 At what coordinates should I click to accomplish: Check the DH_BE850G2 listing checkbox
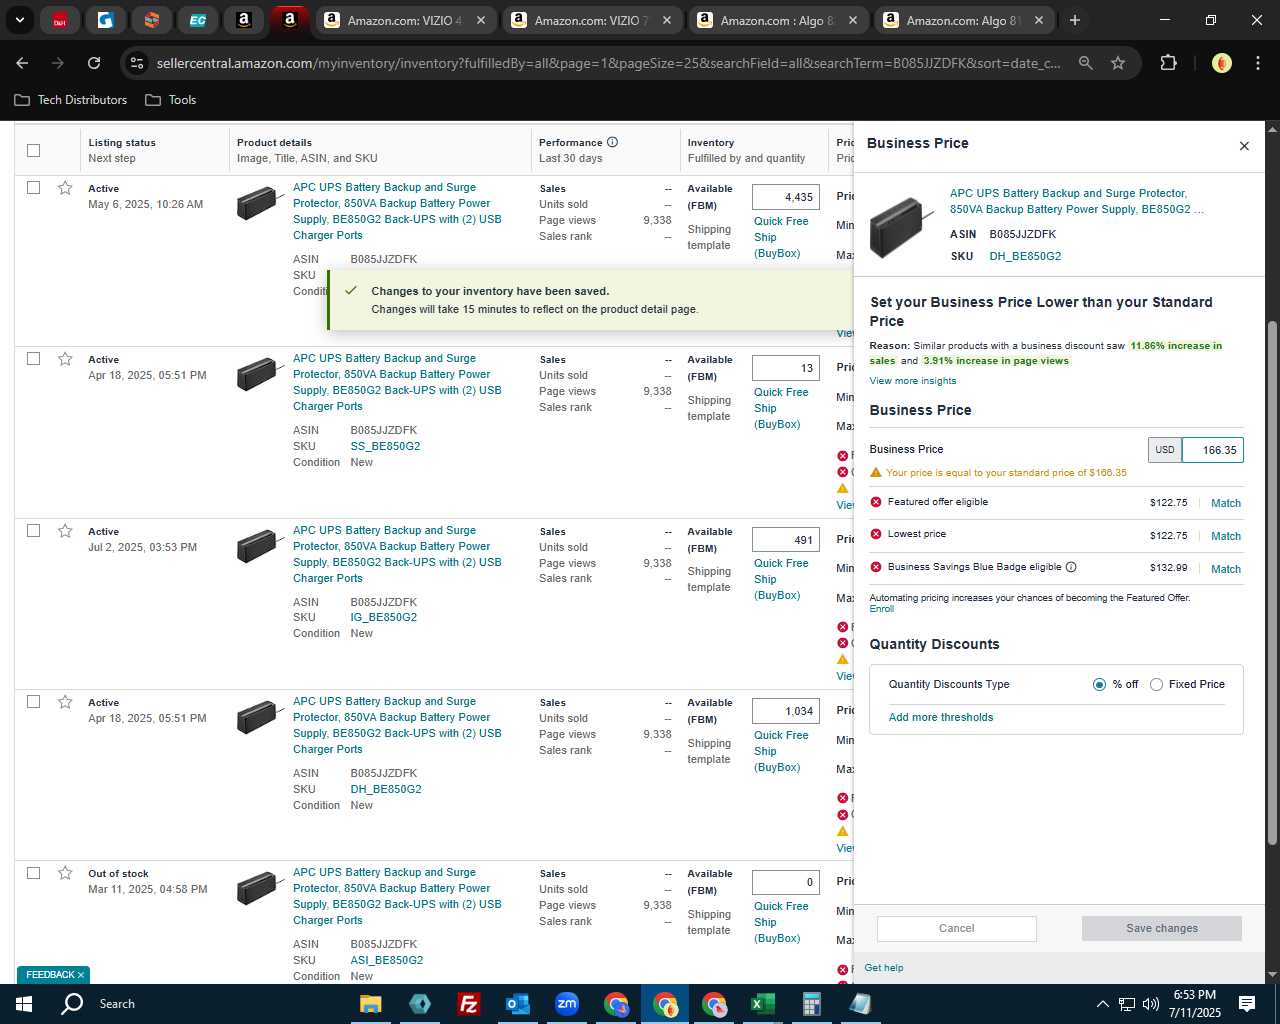tap(33, 702)
